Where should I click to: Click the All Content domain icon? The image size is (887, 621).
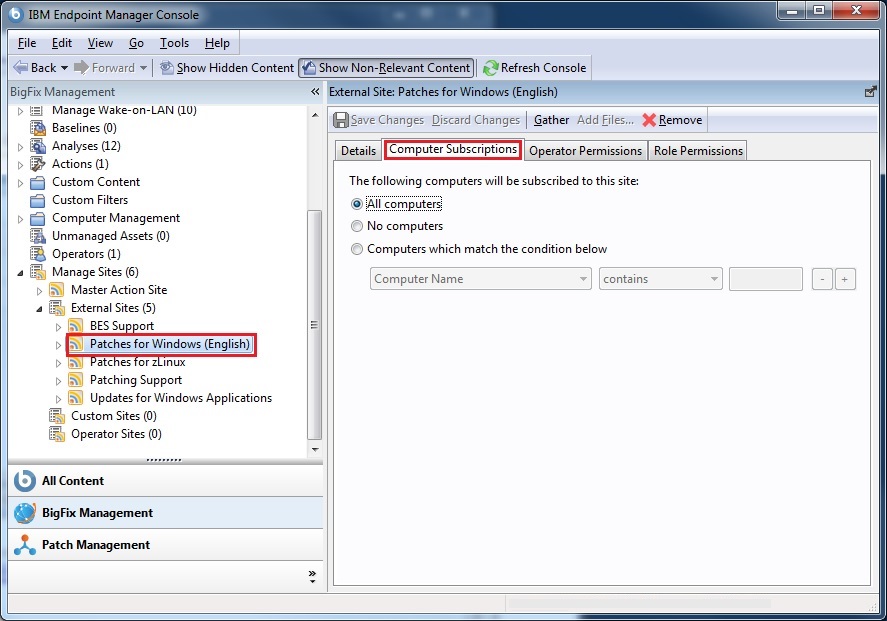coord(24,481)
